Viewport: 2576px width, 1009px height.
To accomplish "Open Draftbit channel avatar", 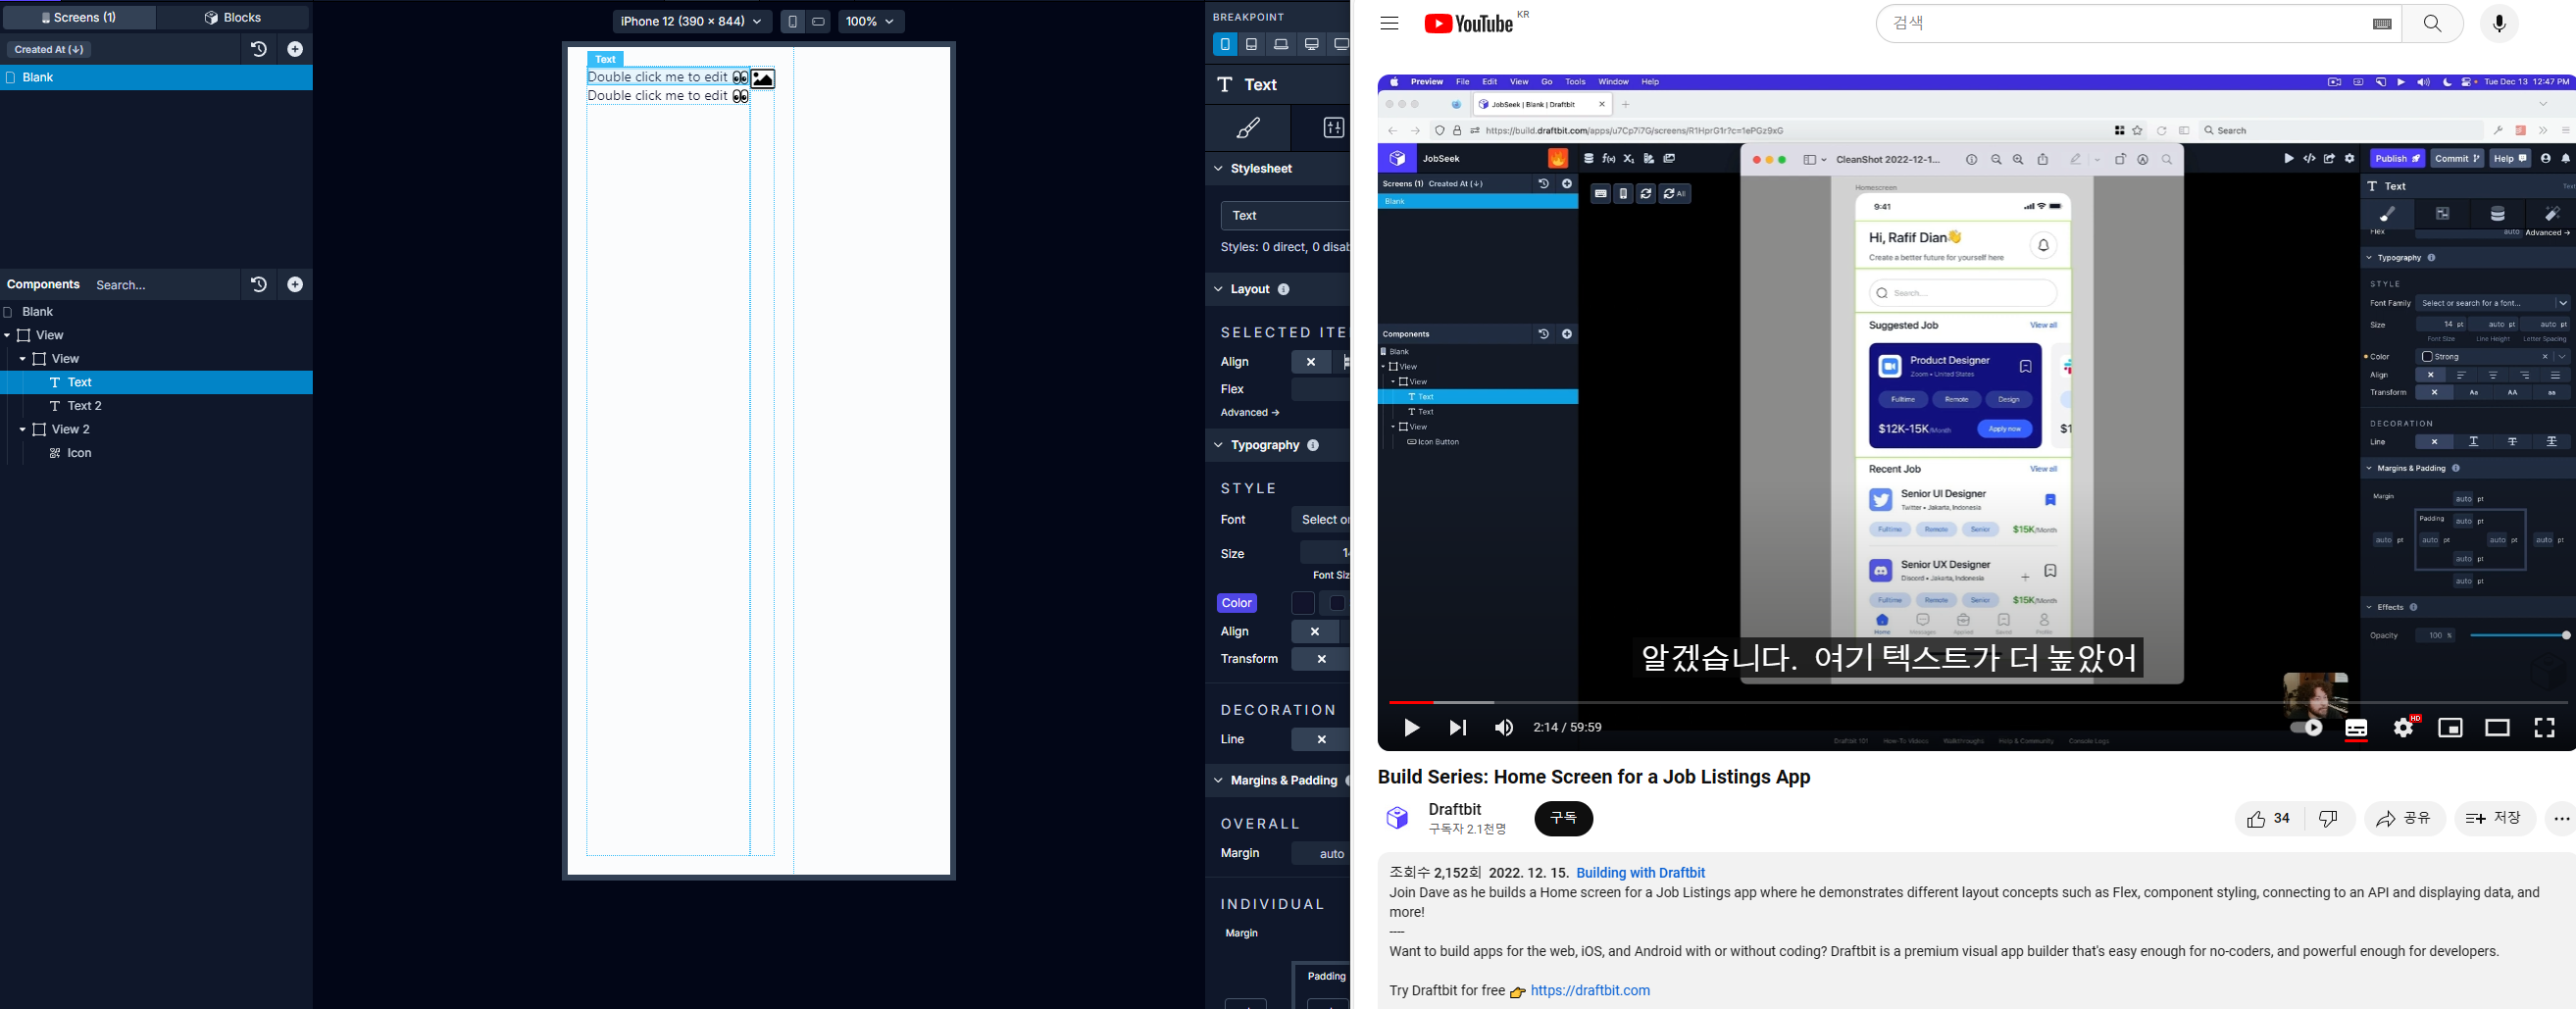I will (x=1397, y=819).
